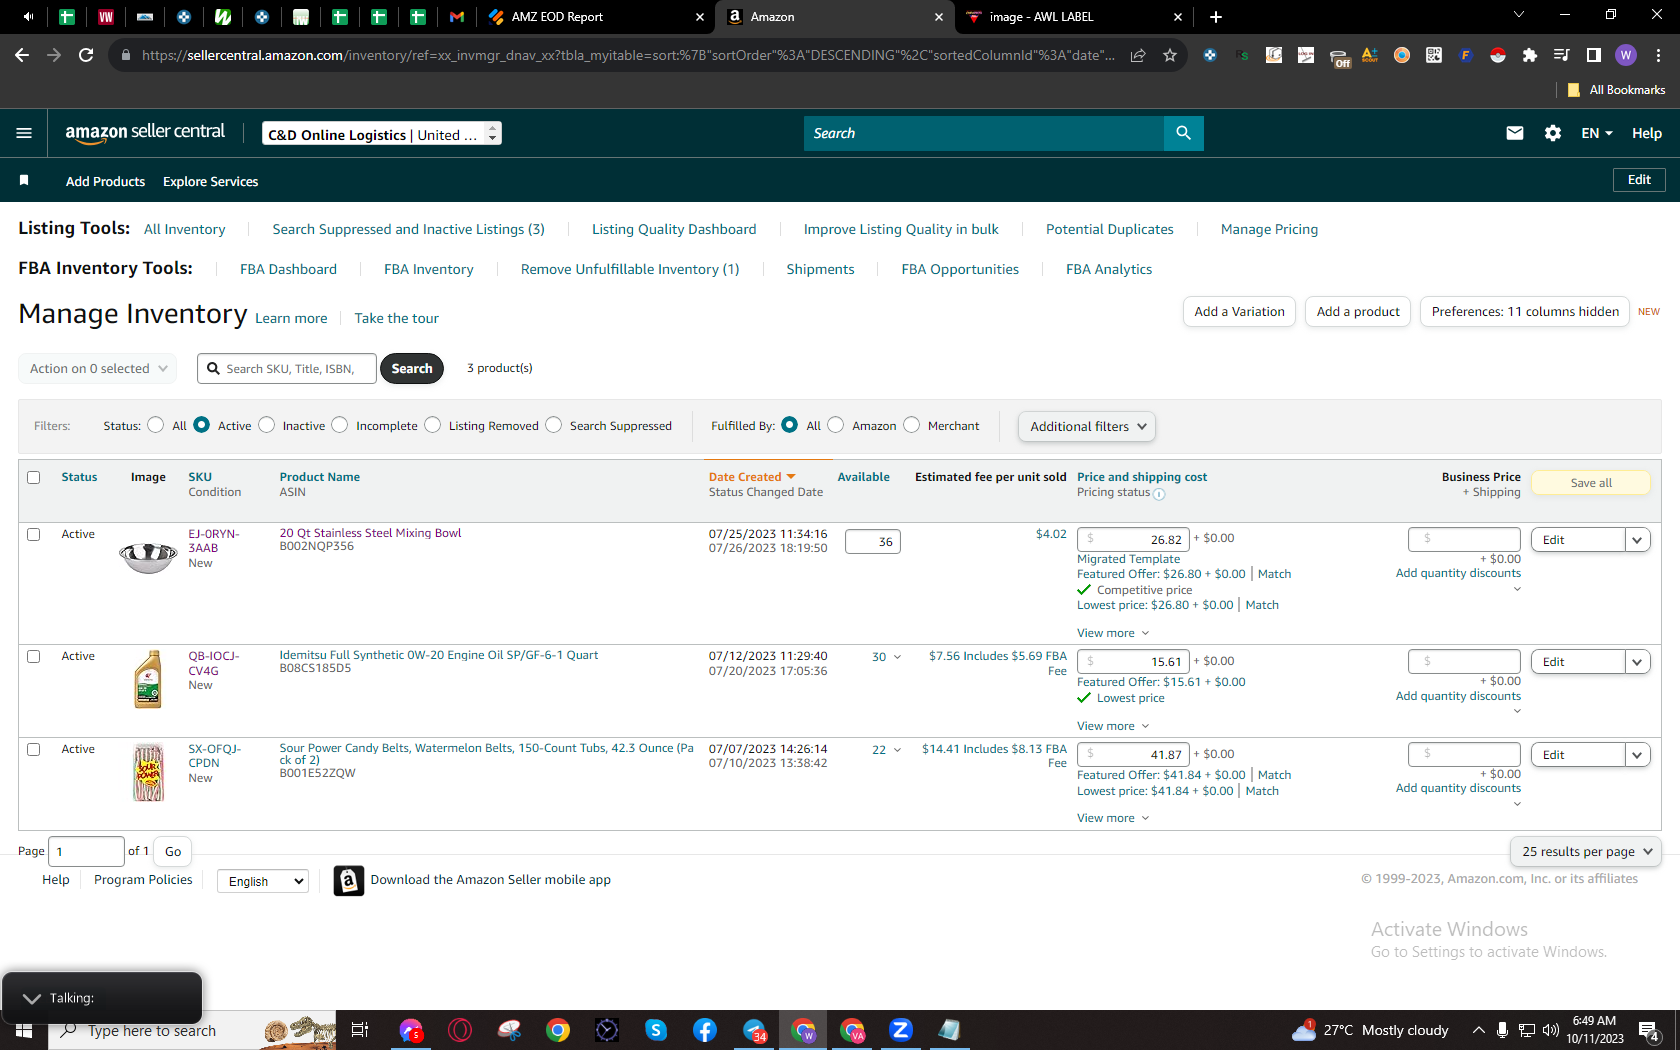Open the messages envelope icon
The image size is (1680, 1050).
pos(1515,133)
